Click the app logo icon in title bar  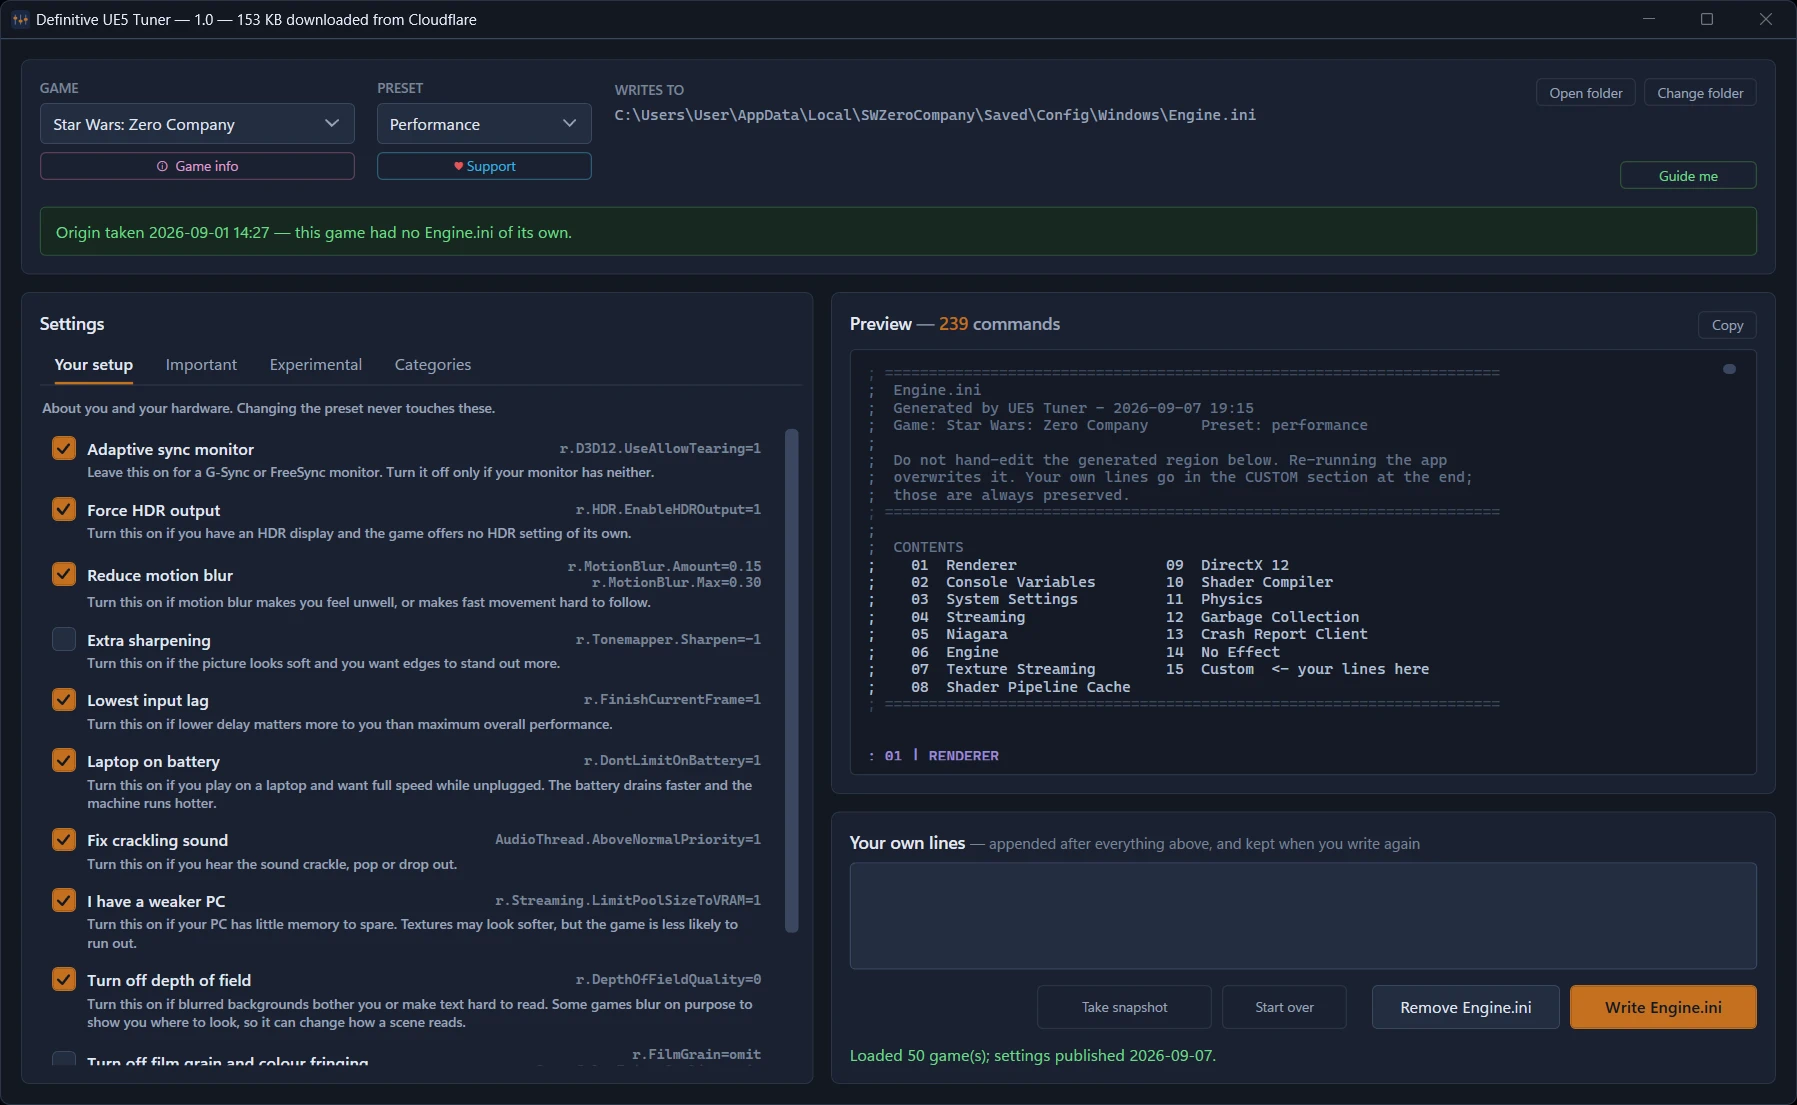click(x=19, y=19)
